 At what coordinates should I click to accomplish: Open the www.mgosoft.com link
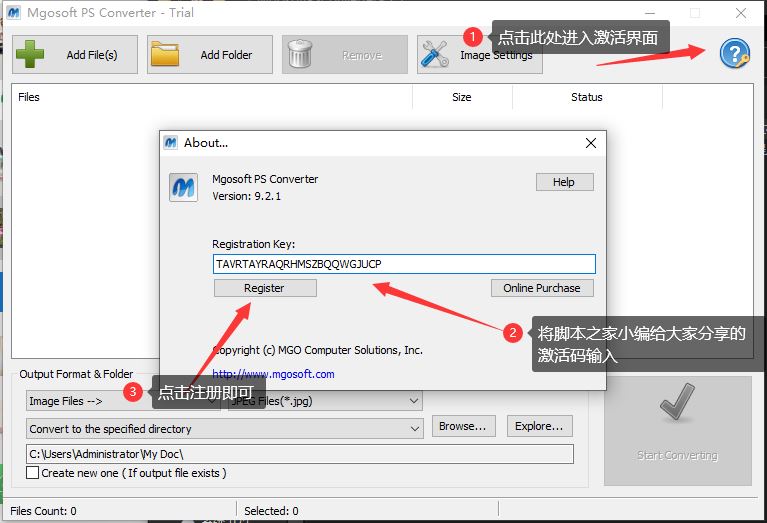coord(273,374)
